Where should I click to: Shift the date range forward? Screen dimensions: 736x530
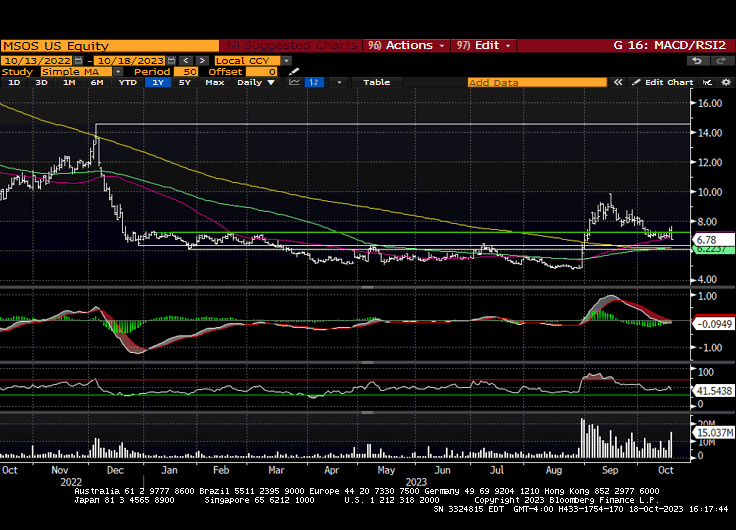coord(202,61)
